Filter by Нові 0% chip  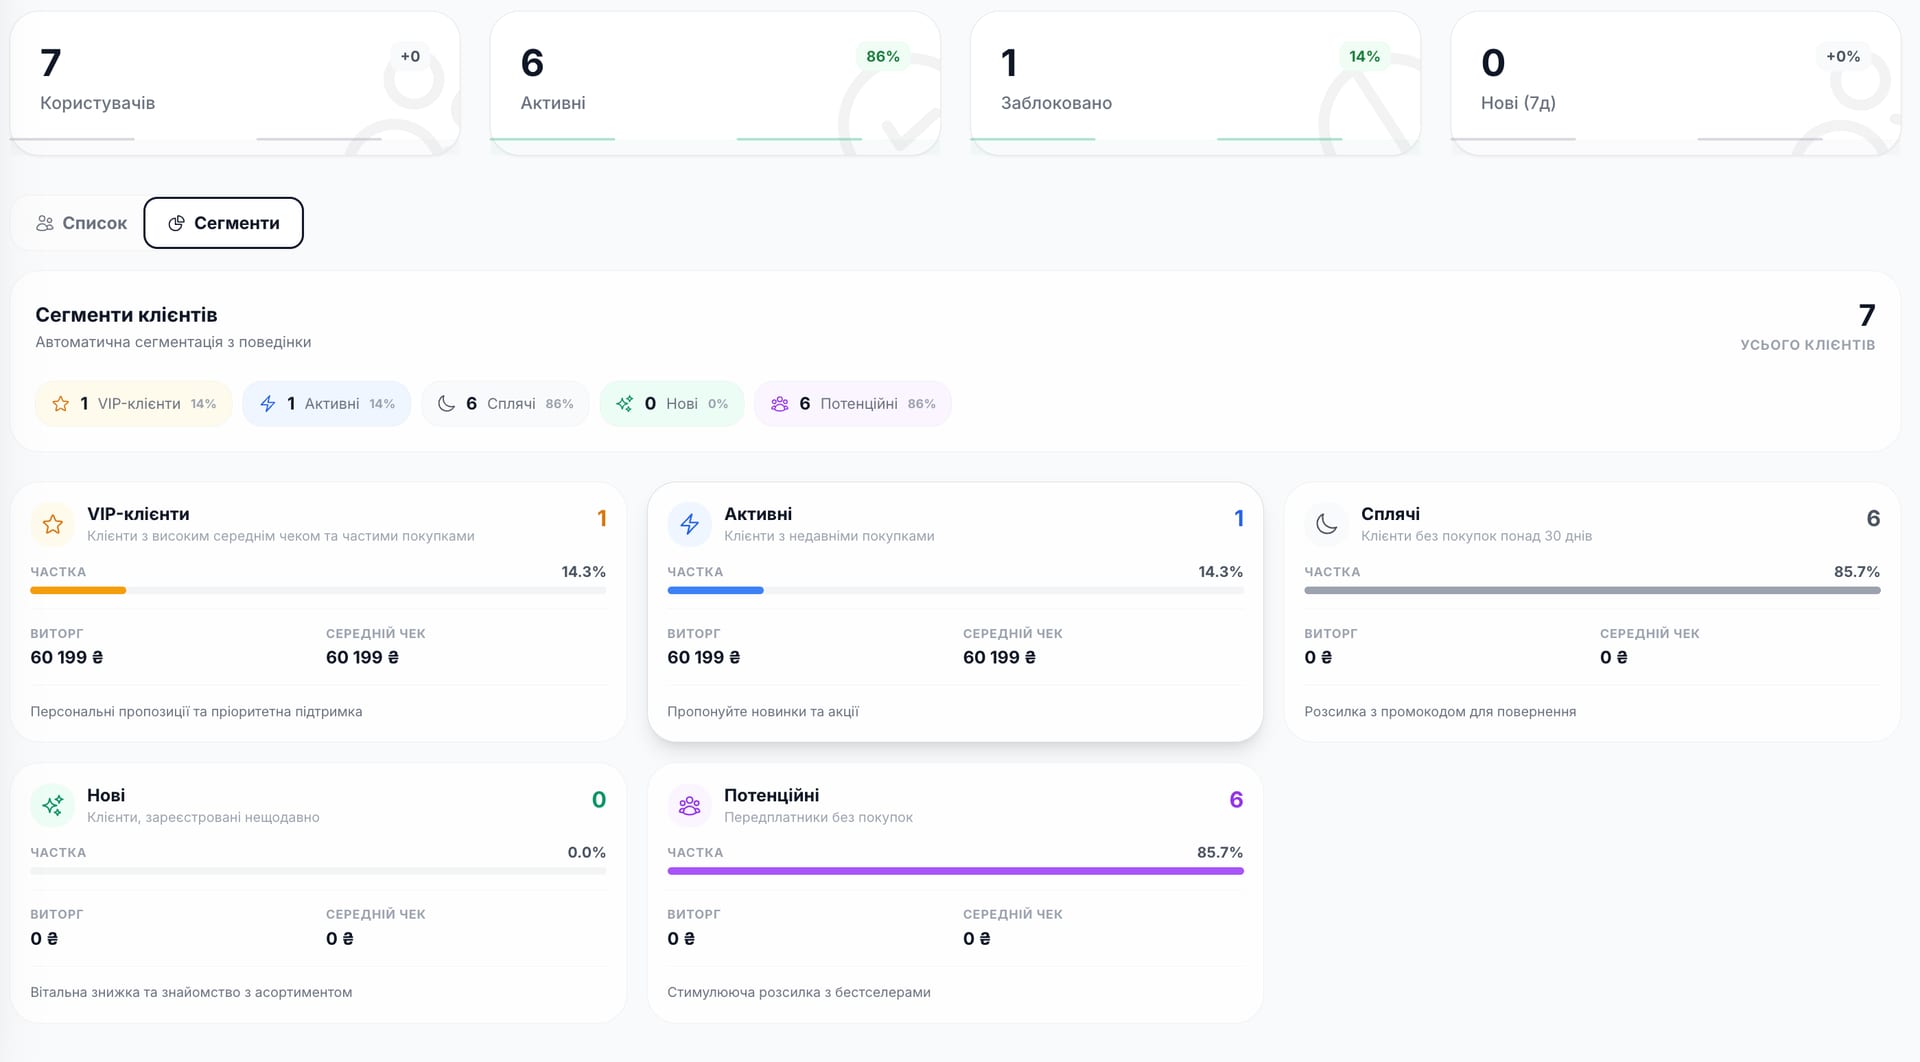[672, 404]
